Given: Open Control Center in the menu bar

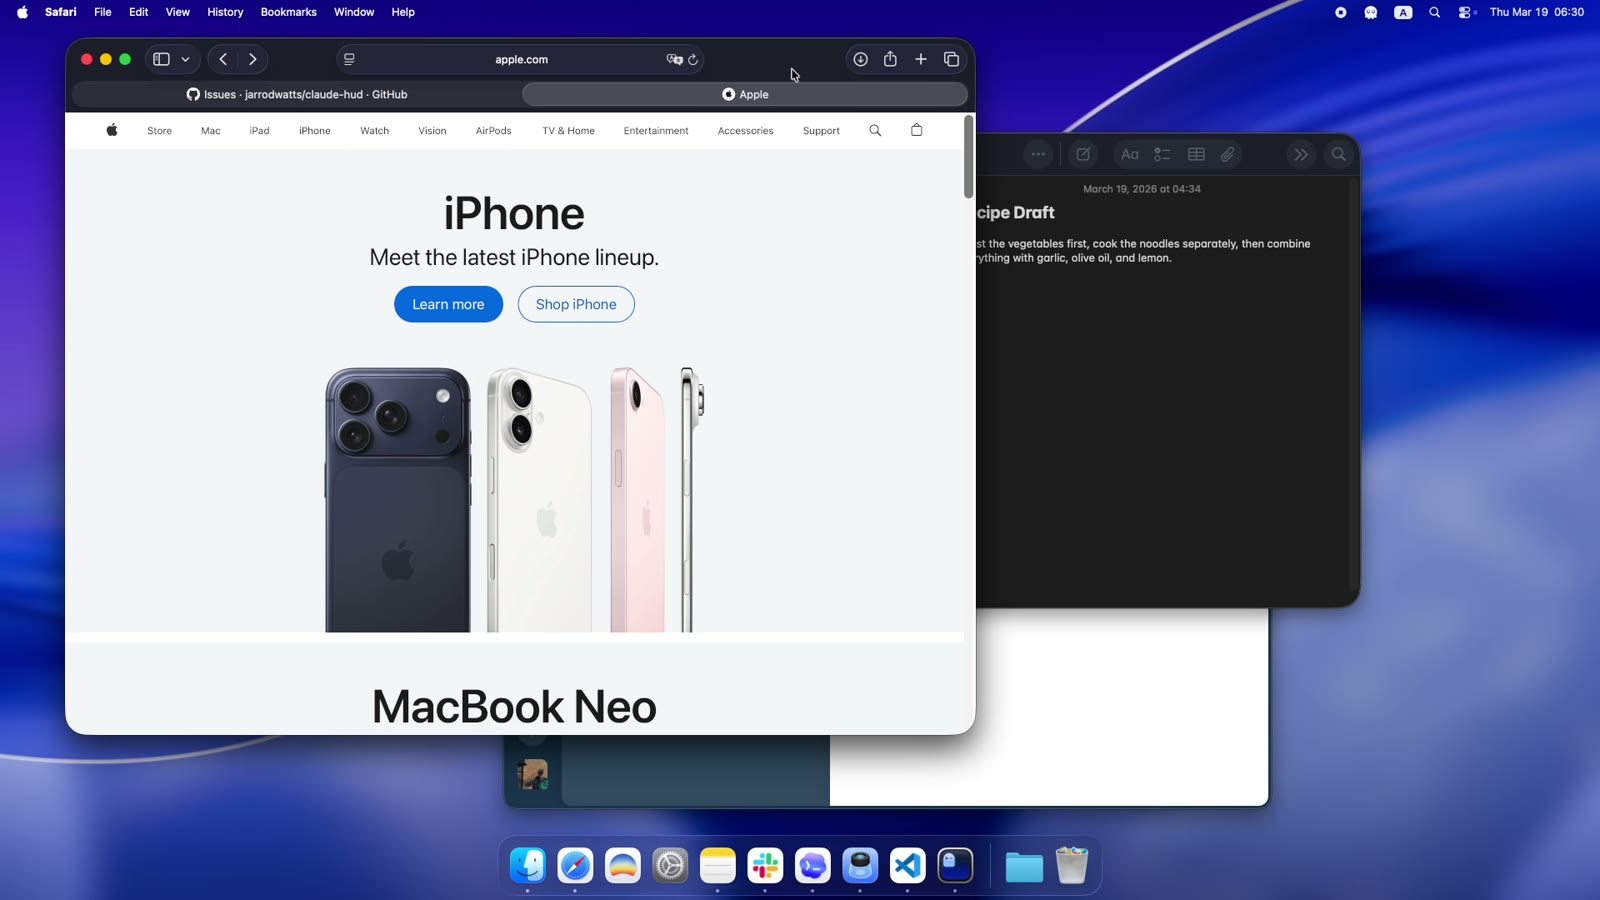Looking at the screenshot, I should [1466, 12].
